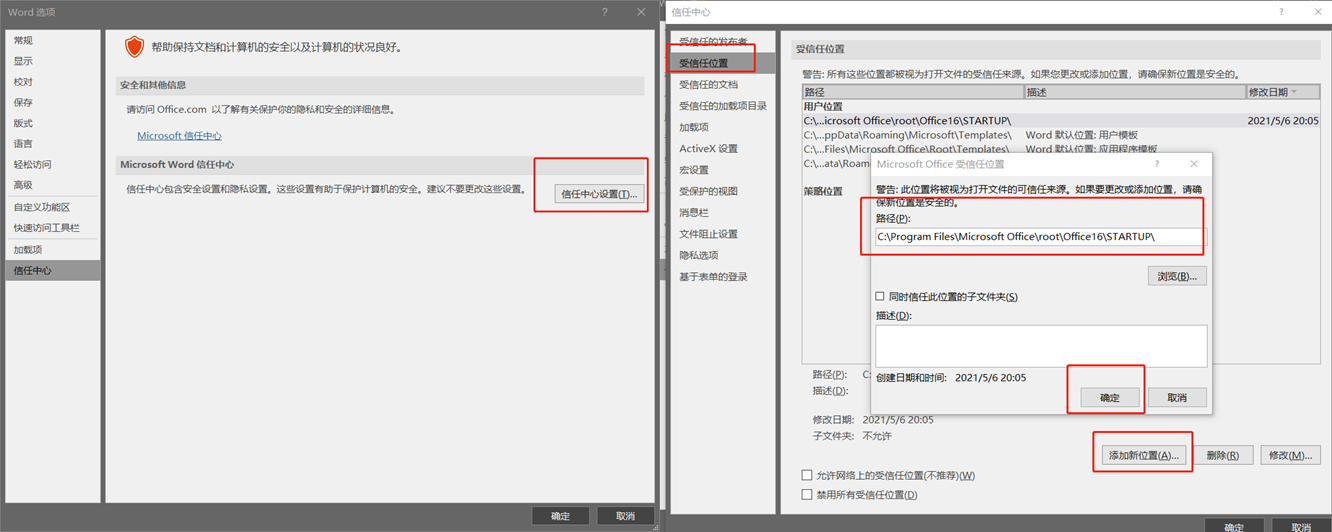Select 信任中心 in Word Options sidebar
Image resolution: width=1332 pixels, height=532 pixels.
[x=53, y=271]
